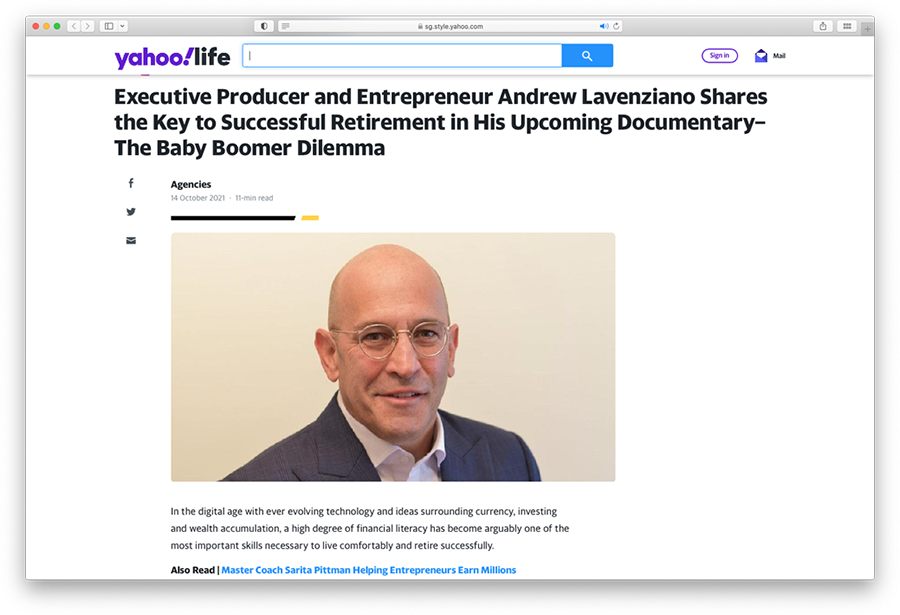Go forward to next page
Viewport: 900px width, 615px height.
87,26
